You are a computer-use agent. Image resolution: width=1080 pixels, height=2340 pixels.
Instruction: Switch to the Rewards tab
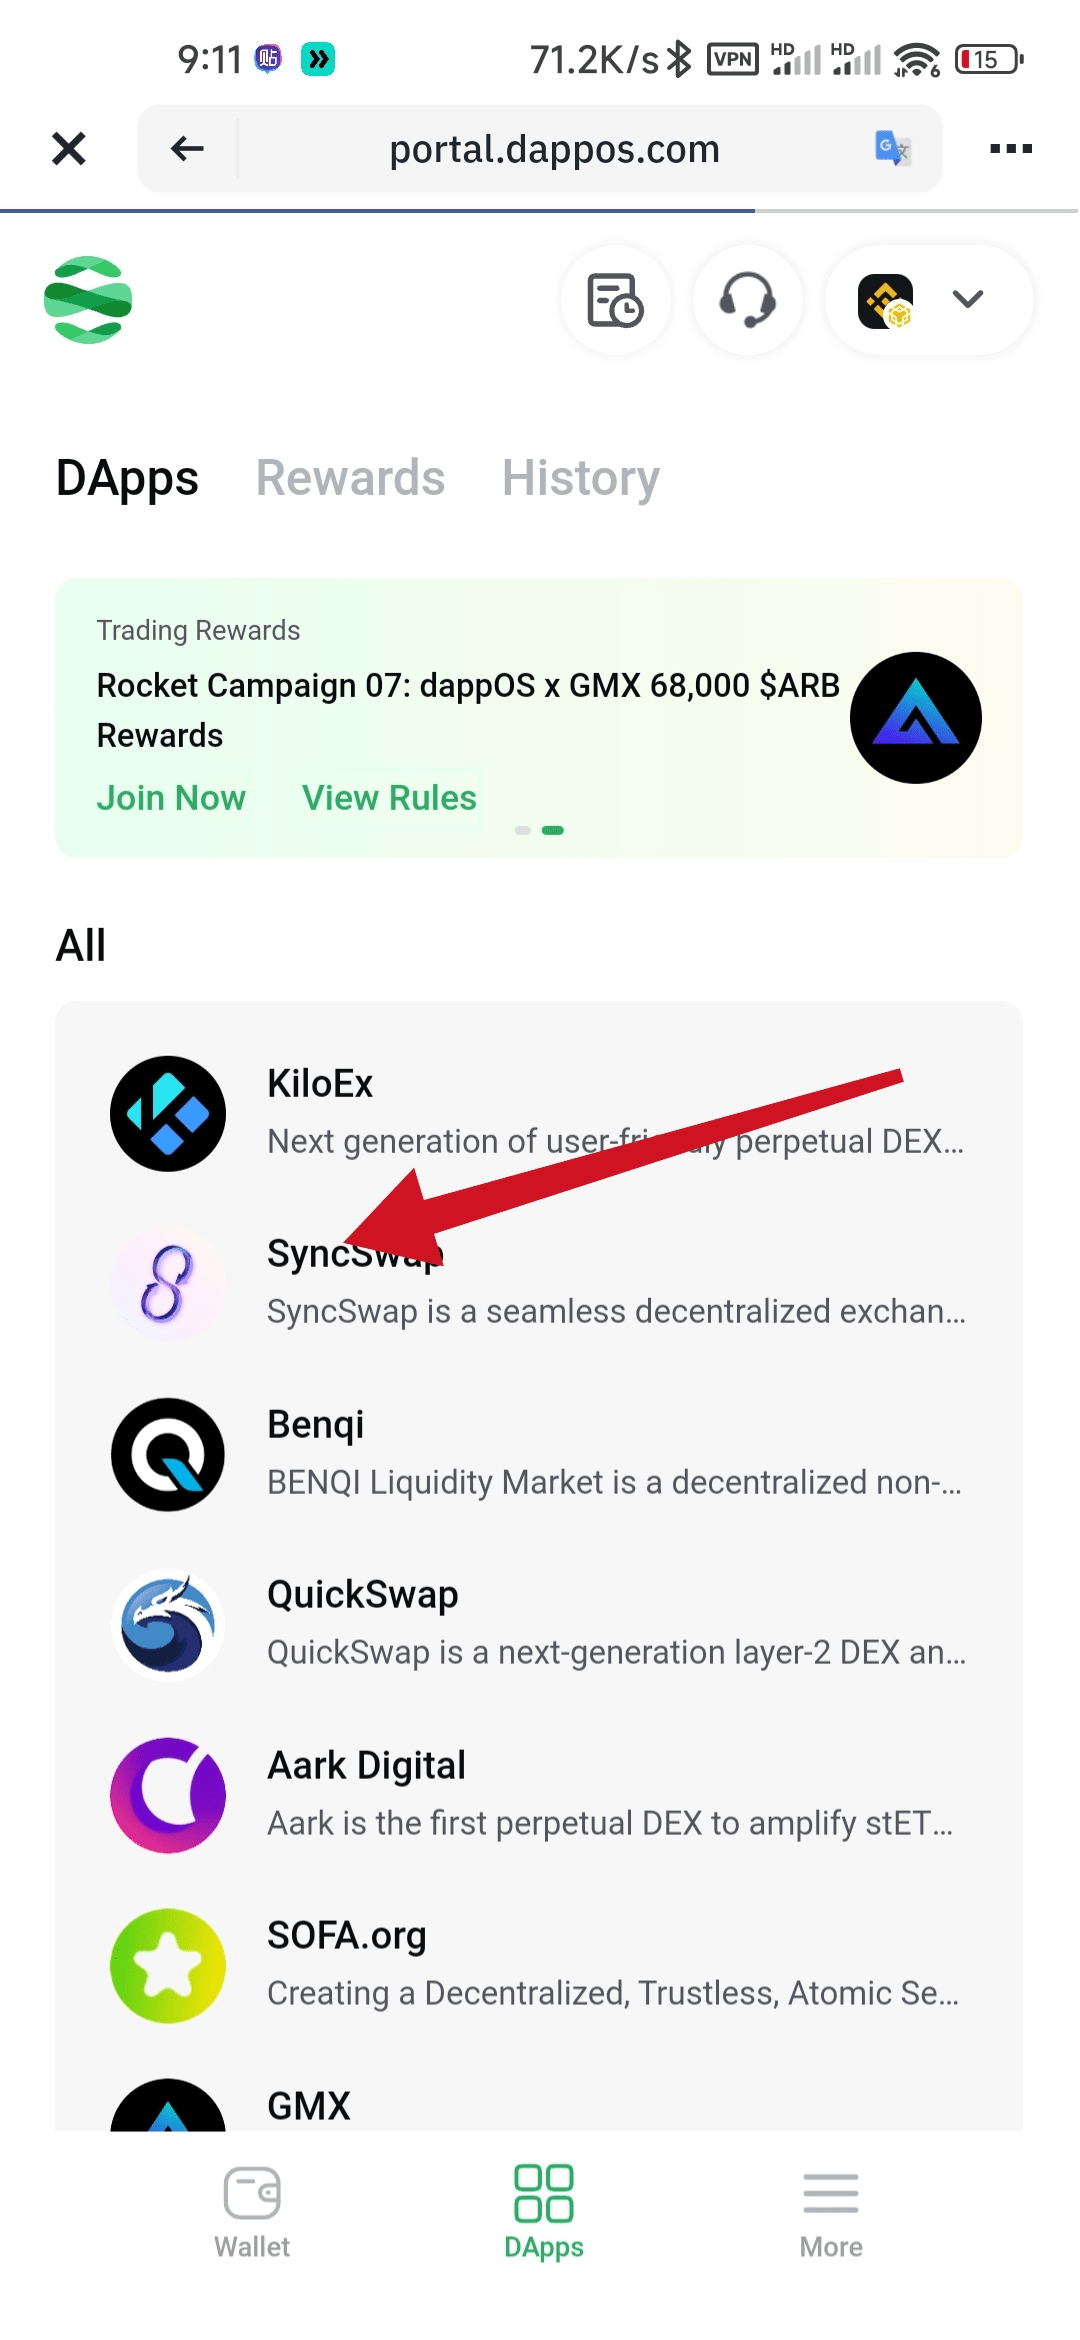click(x=350, y=478)
